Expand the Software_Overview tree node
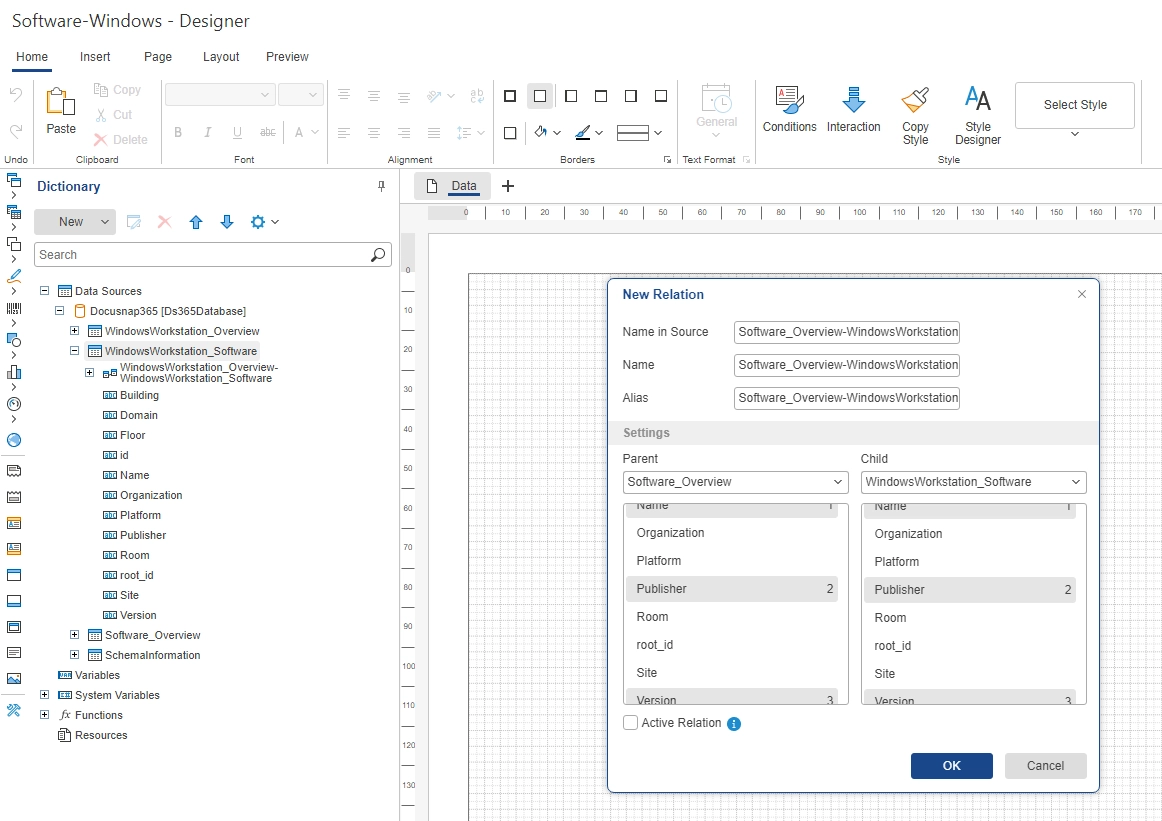 (74, 635)
